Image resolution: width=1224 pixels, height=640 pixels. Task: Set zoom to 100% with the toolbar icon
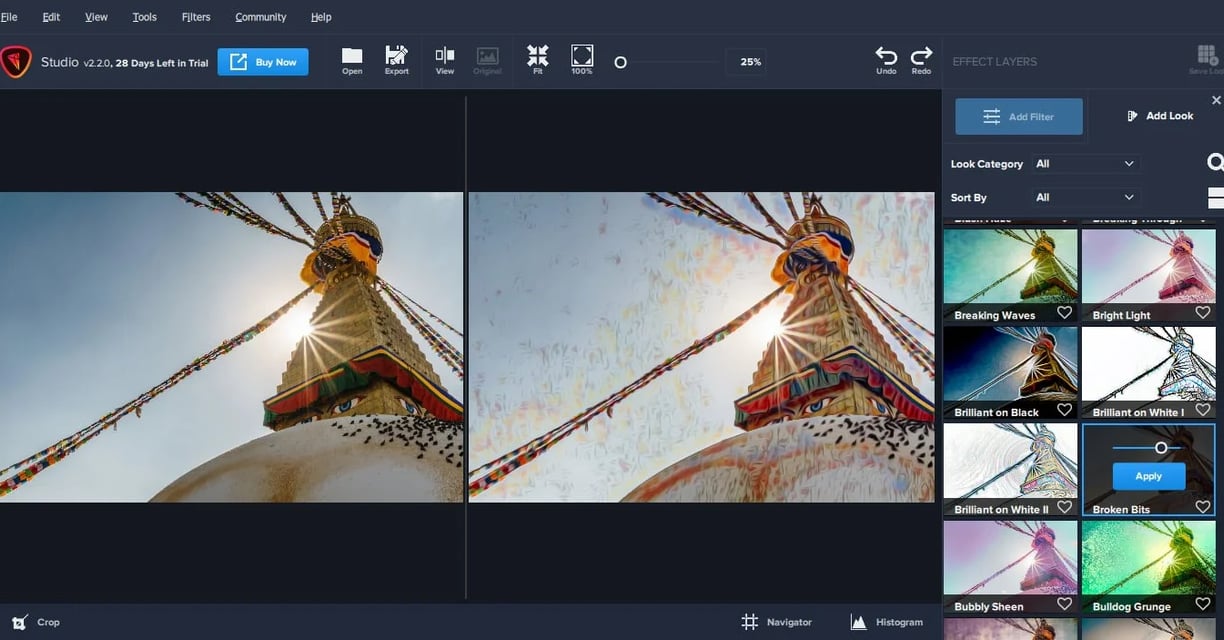[x=582, y=60]
